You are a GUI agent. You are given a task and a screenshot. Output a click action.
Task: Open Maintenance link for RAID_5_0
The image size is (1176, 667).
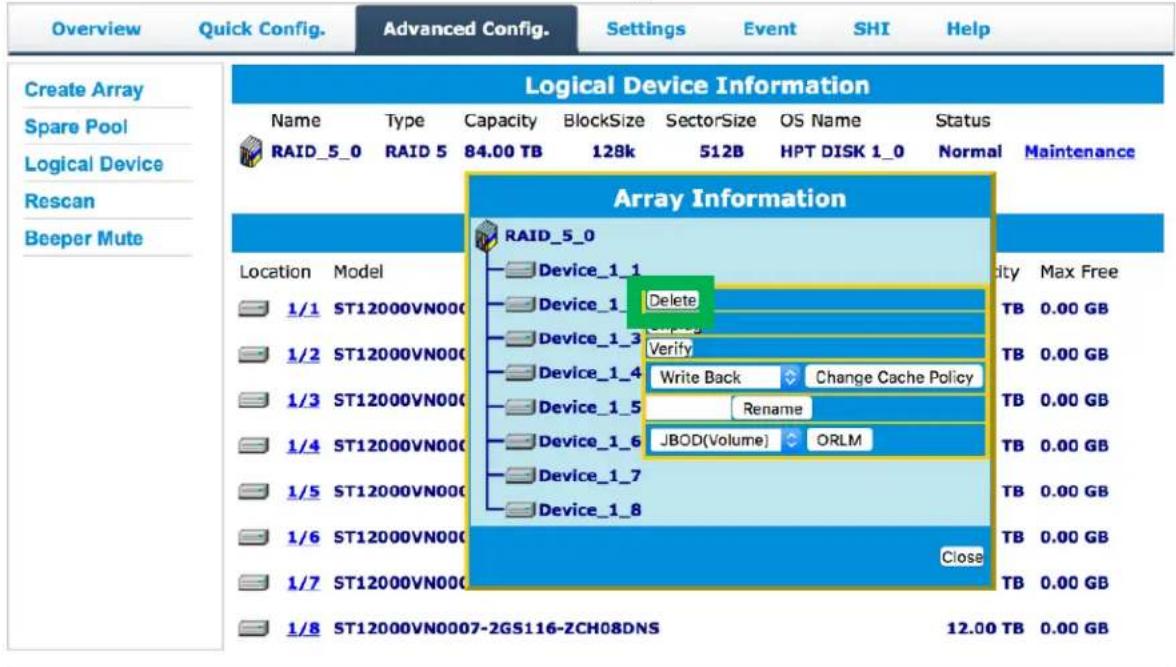click(1079, 152)
